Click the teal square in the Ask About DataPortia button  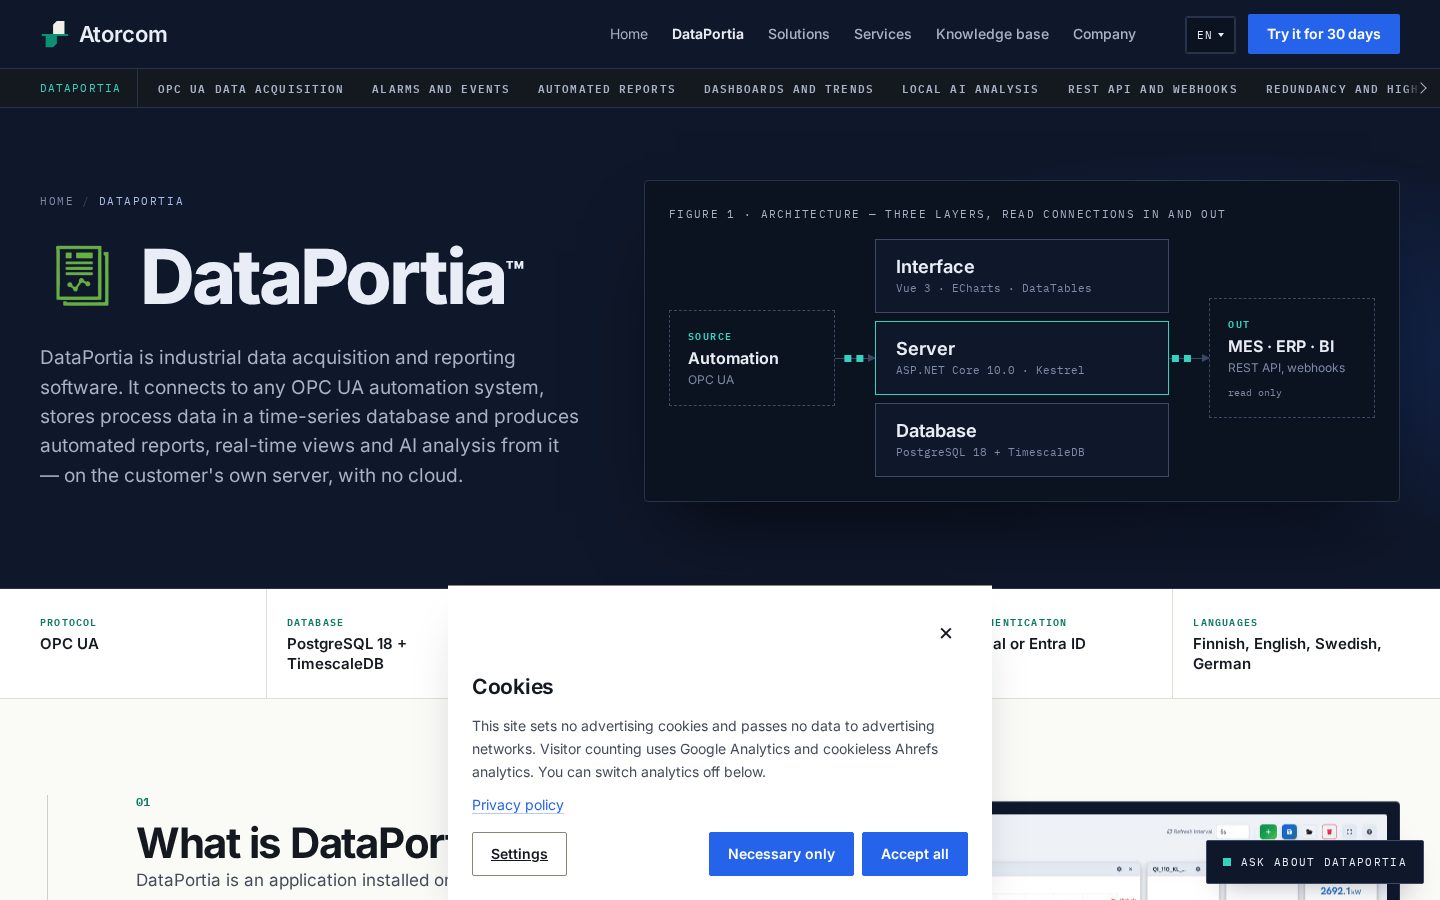tap(1227, 862)
